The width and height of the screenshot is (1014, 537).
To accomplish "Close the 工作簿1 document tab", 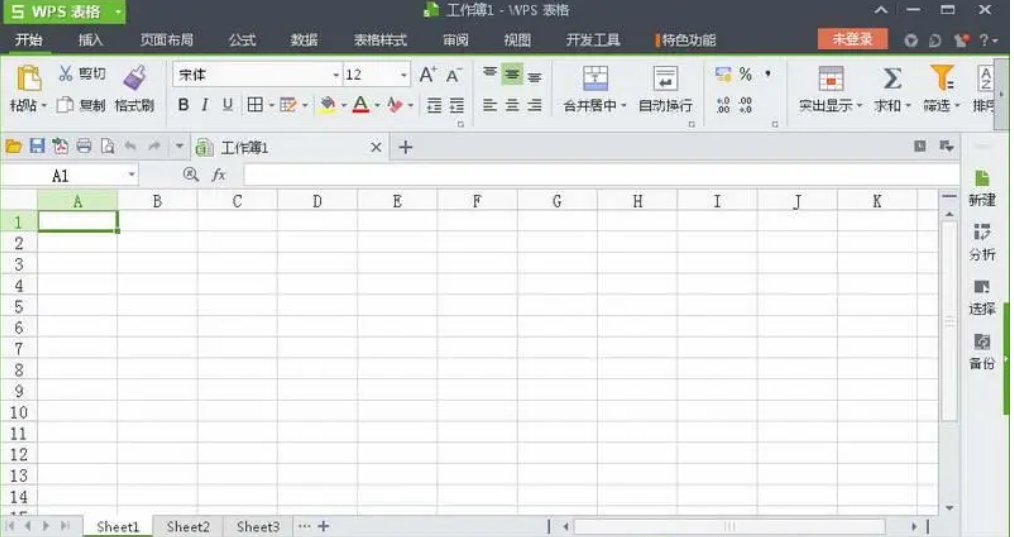I will click(376, 148).
